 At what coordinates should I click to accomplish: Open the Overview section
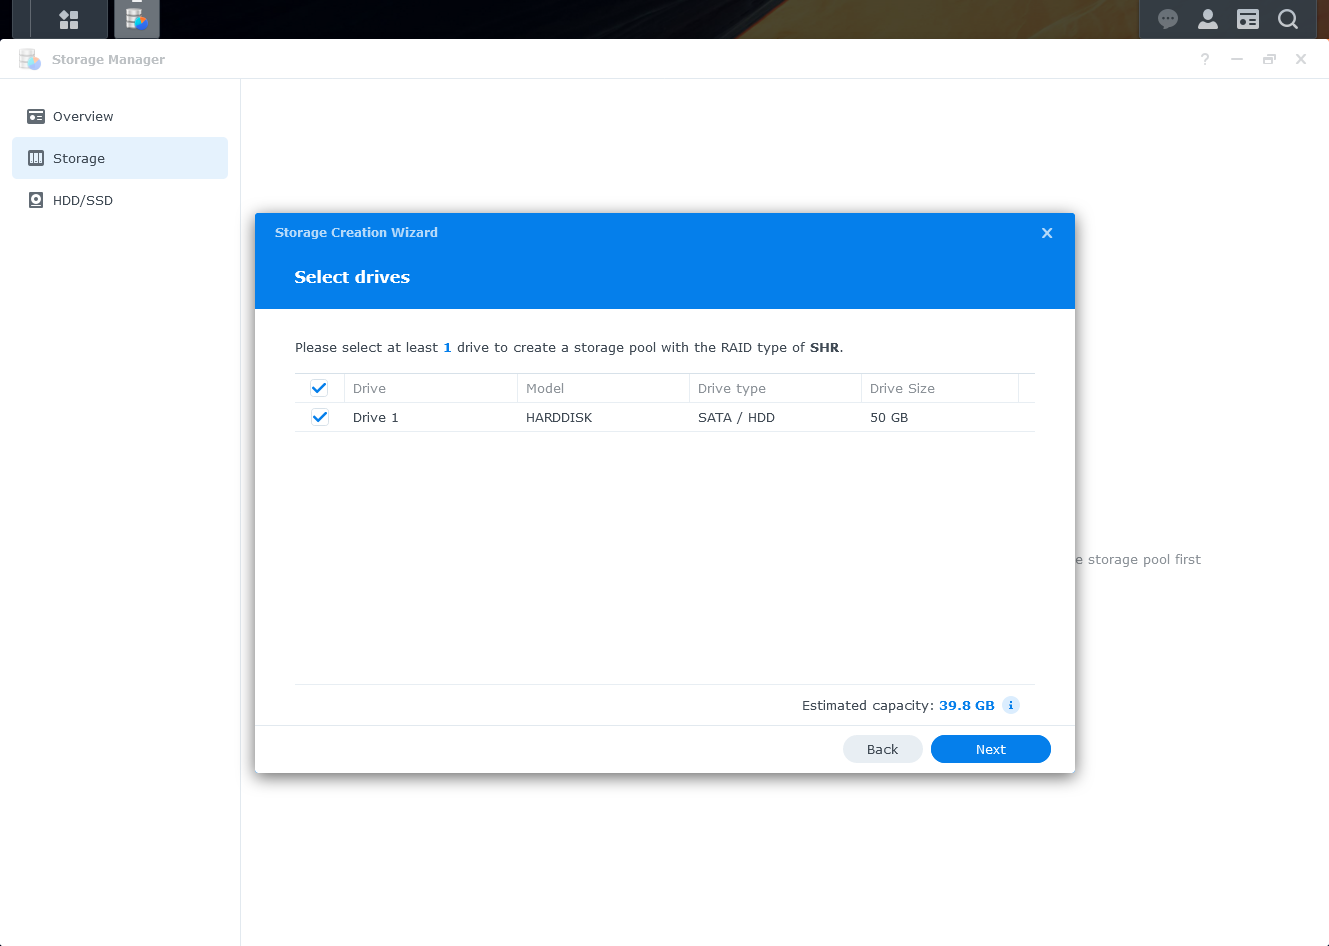(83, 116)
